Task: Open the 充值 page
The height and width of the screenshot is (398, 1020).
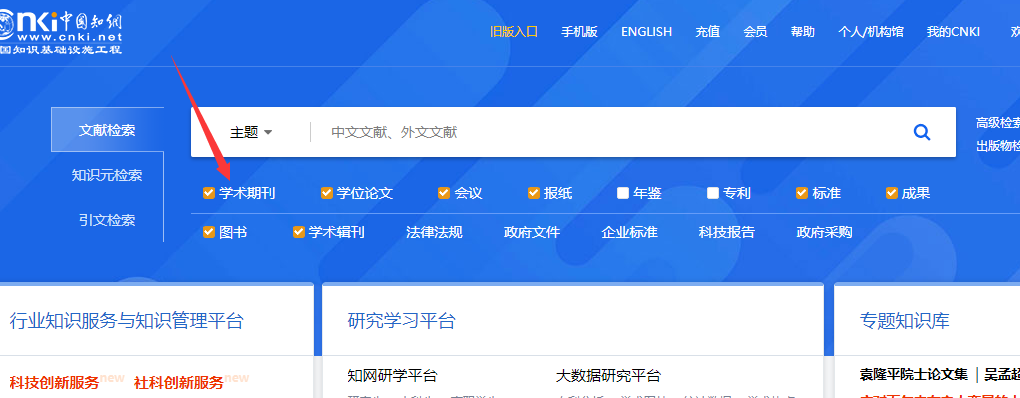Action: [707, 31]
